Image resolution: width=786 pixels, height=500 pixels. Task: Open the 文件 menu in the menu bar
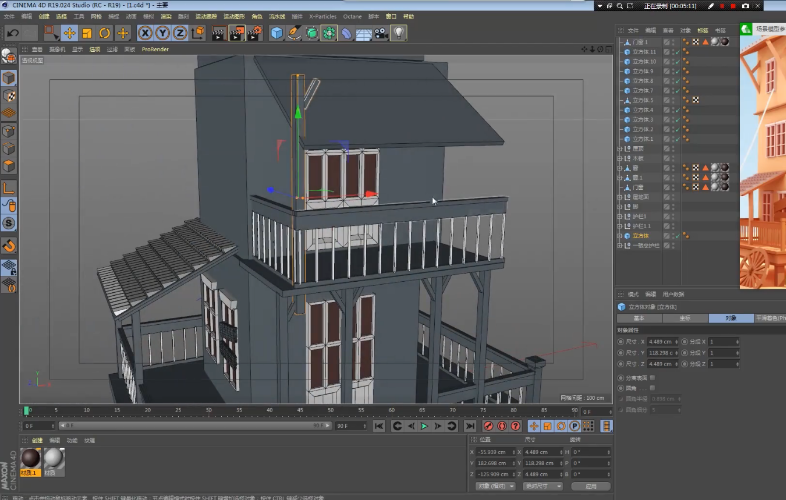(9, 17)
